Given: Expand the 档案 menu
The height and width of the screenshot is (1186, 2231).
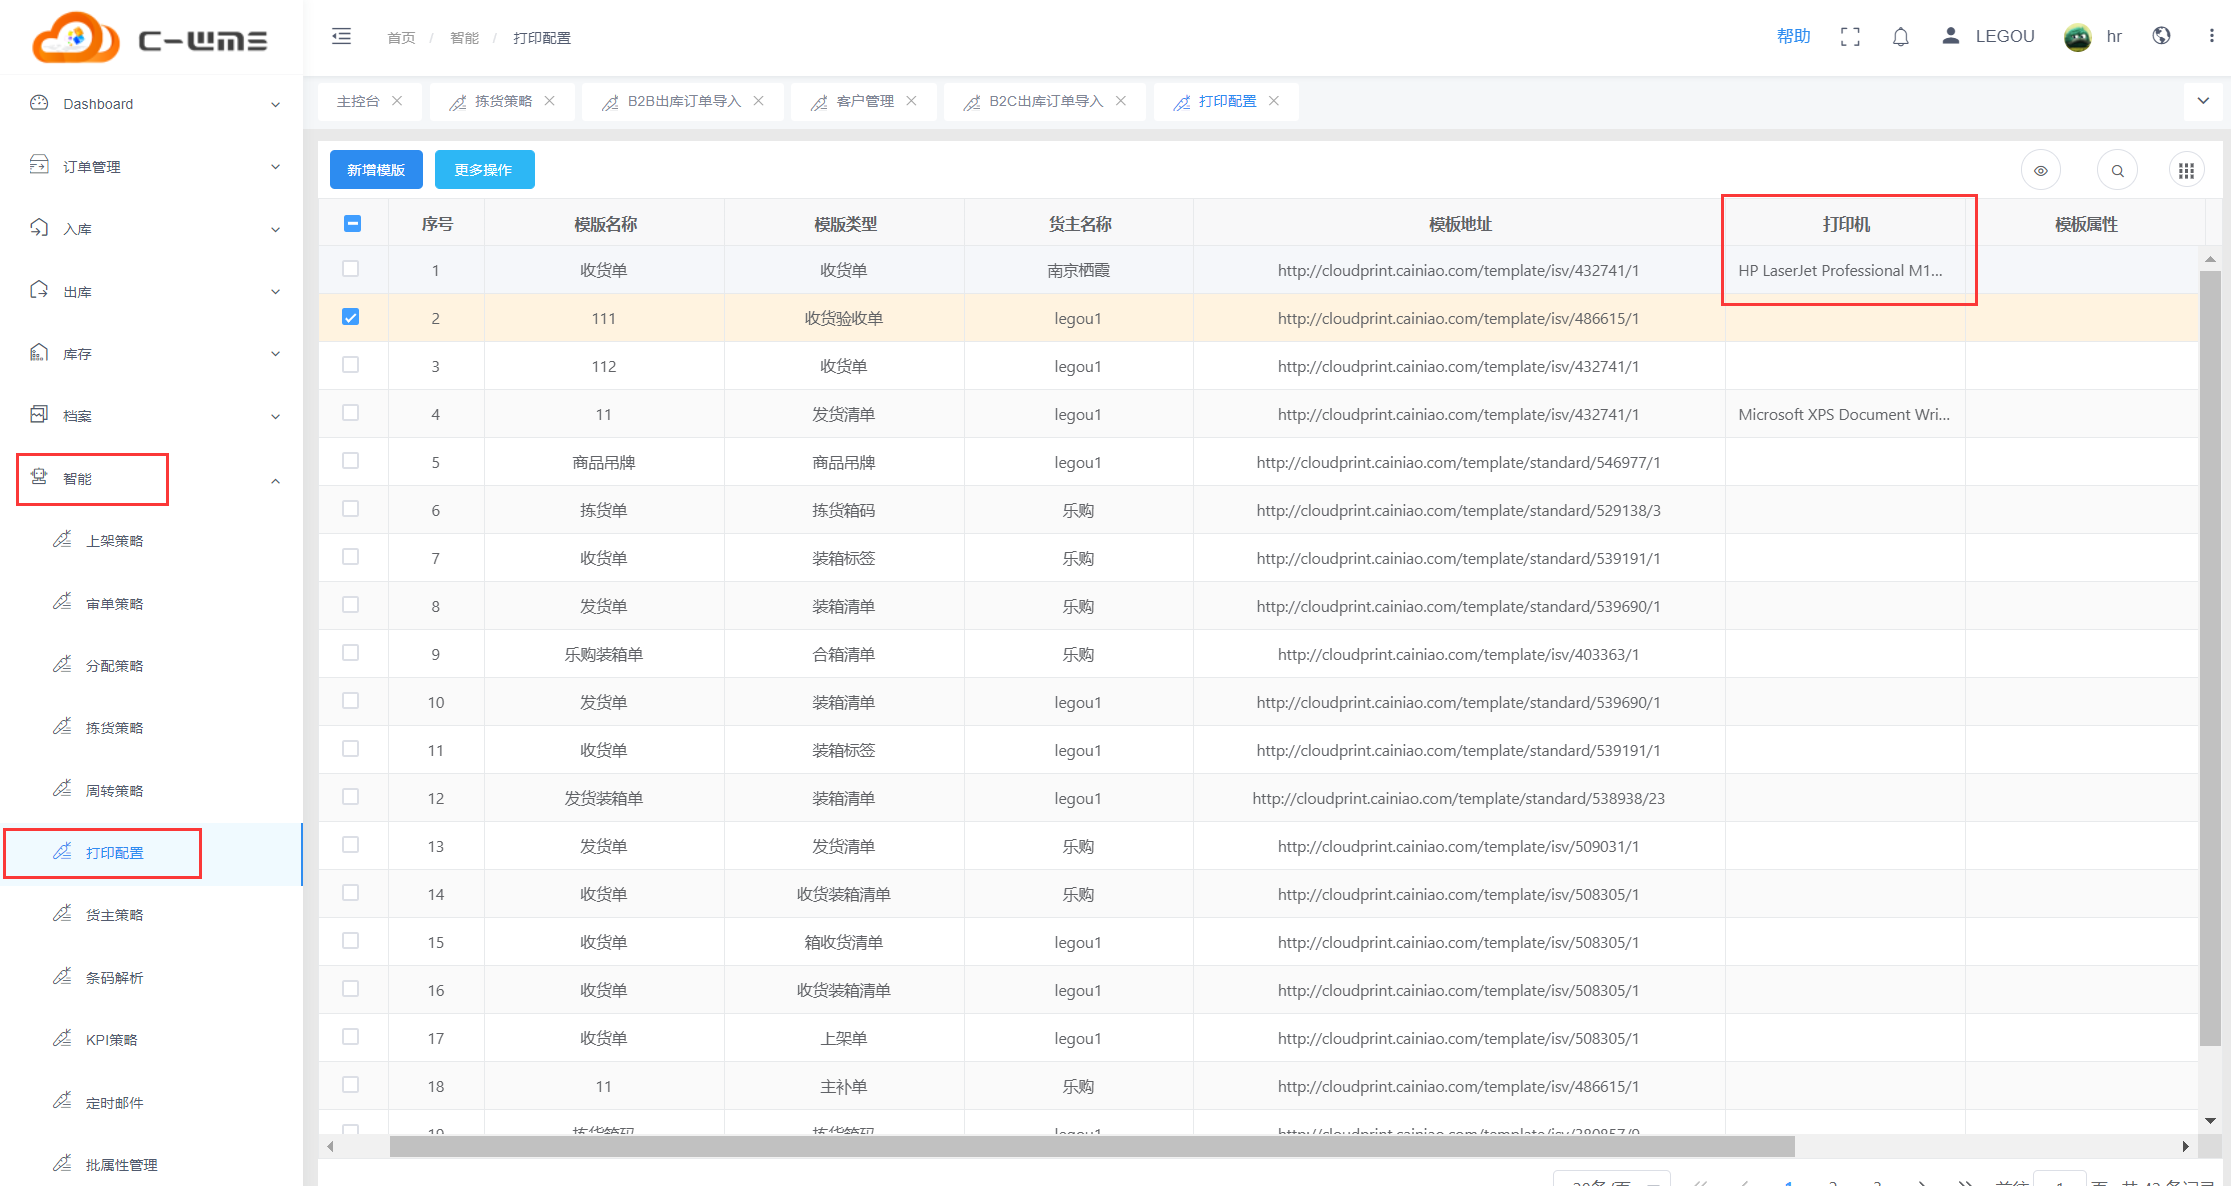Looking at the screenshot, I should point(152,416).
